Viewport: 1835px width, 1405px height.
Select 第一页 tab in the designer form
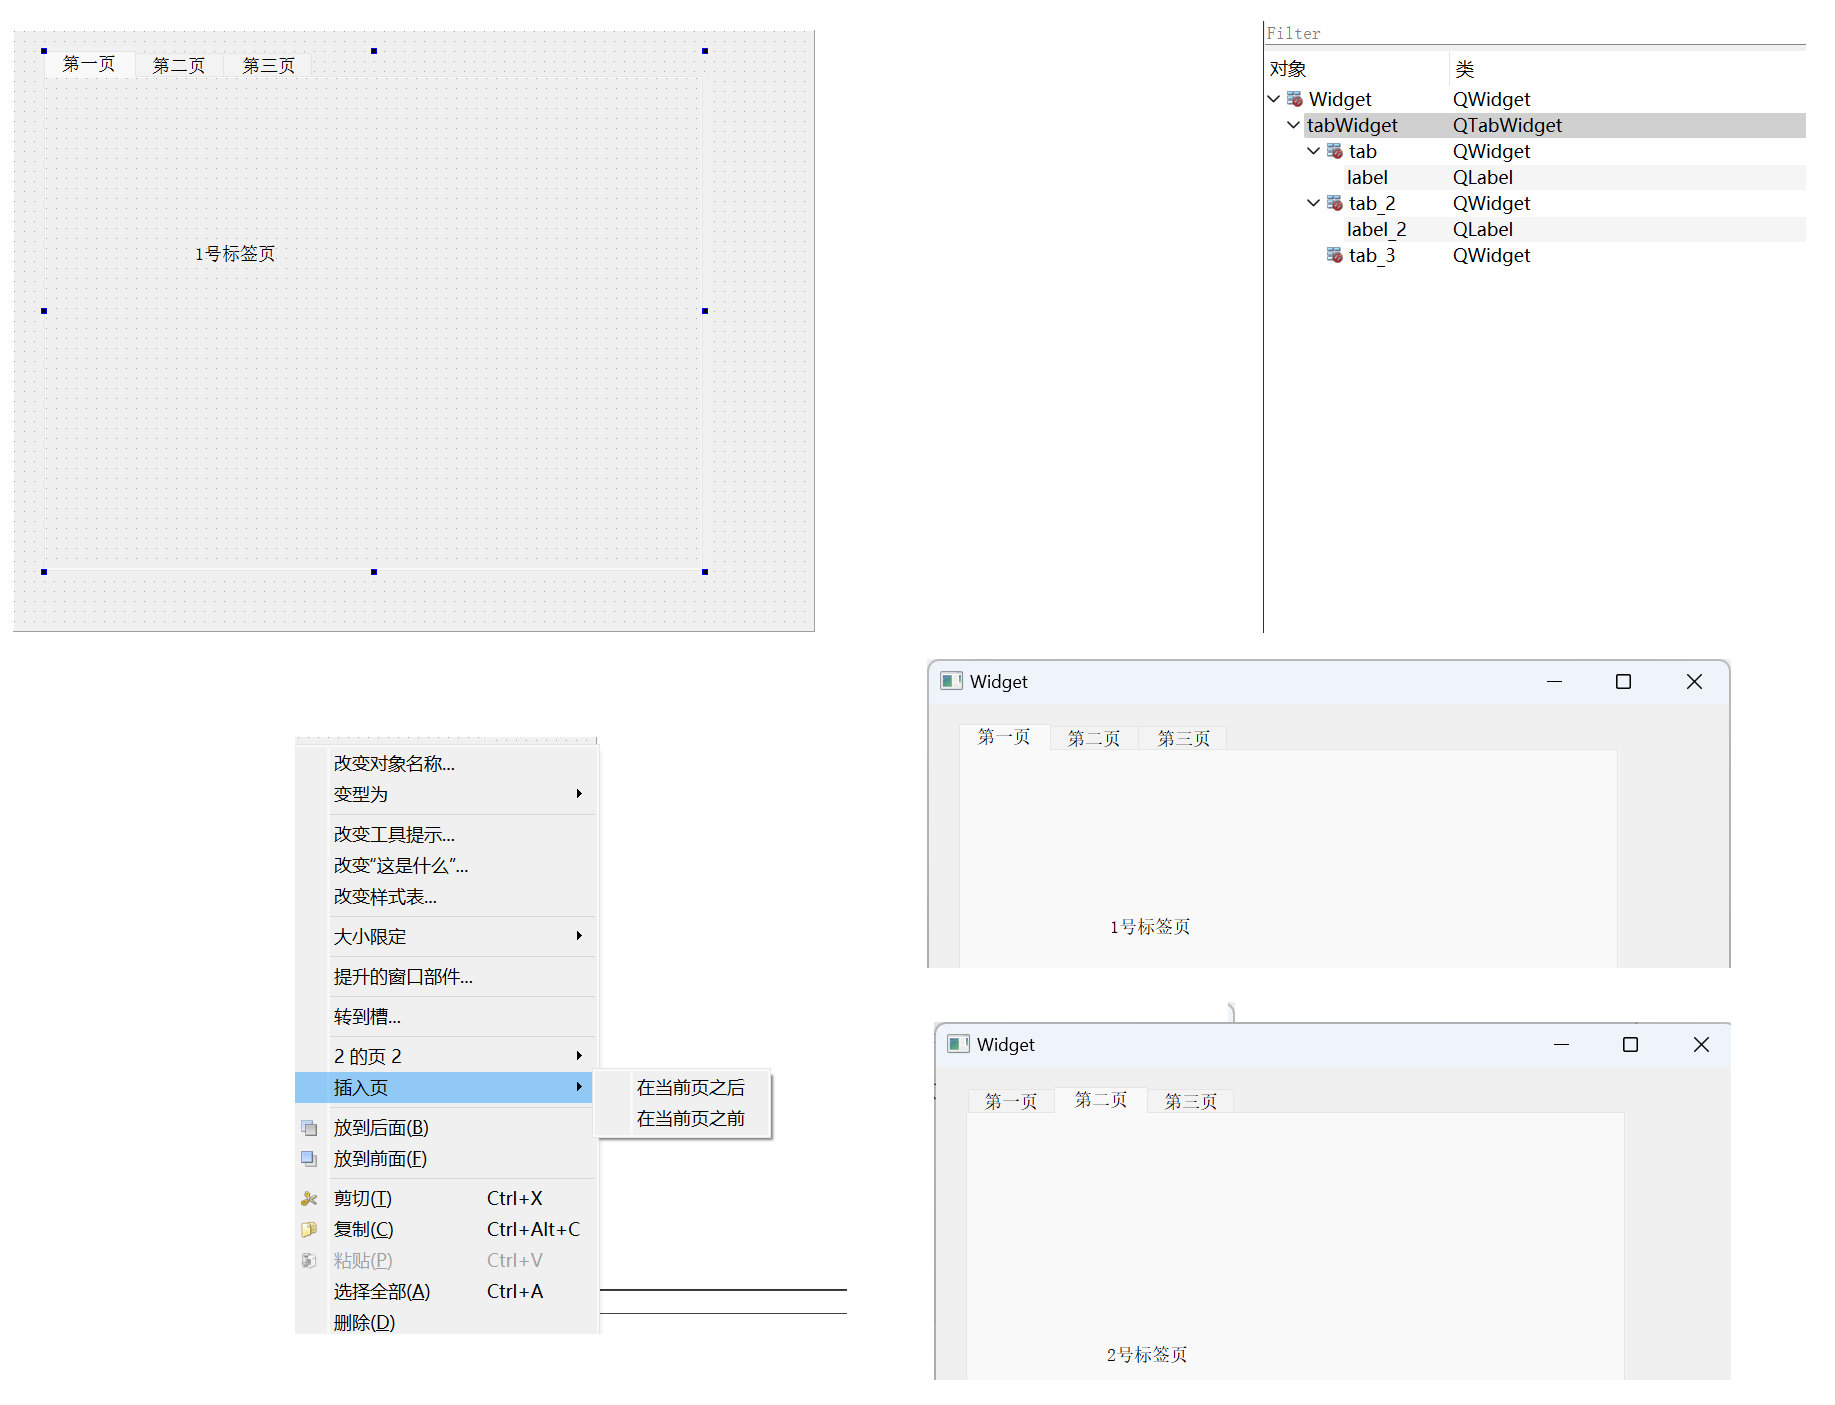click(89, 64)
